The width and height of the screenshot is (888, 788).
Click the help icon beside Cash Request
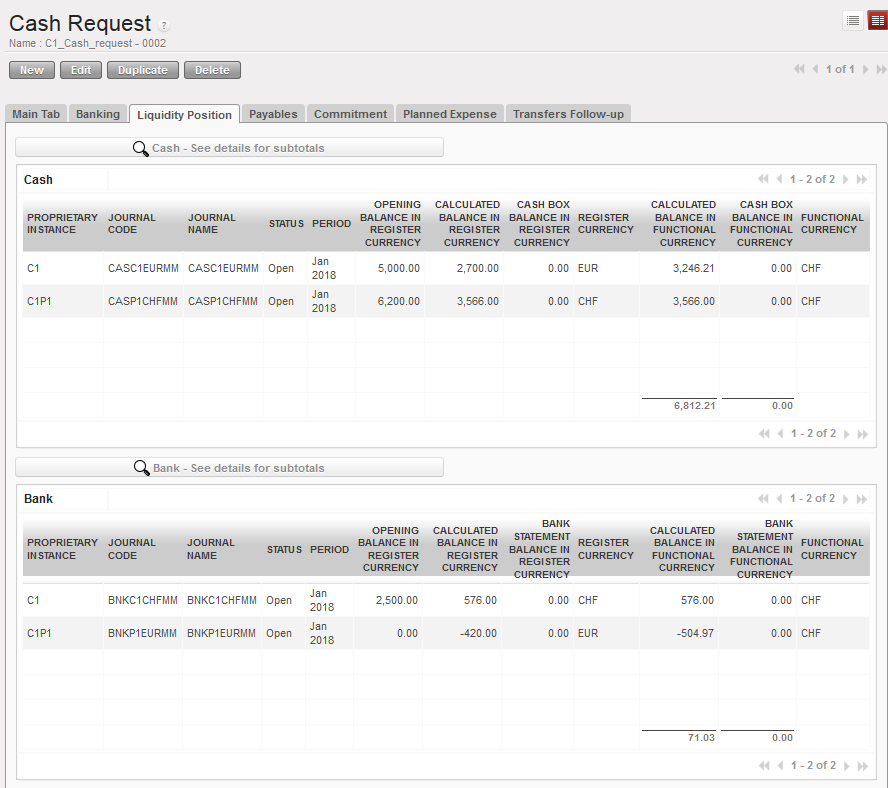164,26
